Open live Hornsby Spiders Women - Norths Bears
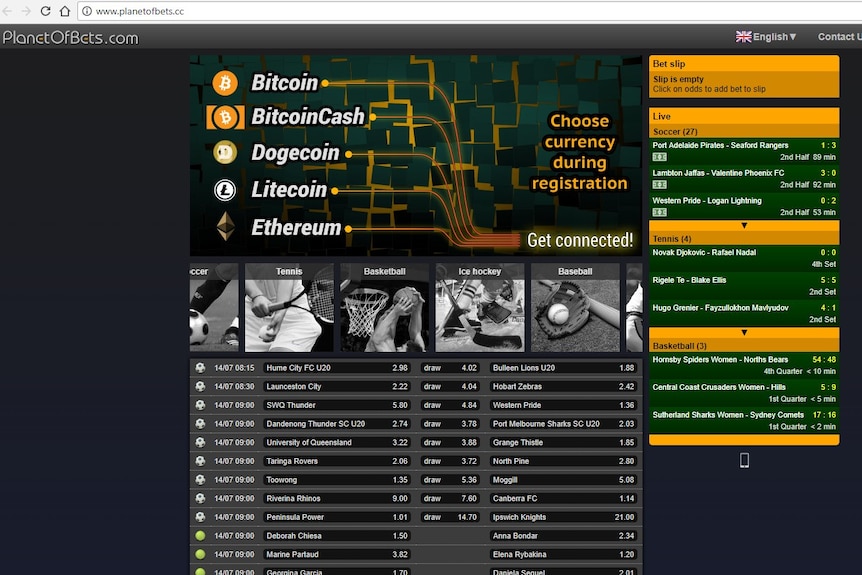Screen dimensions: 862x575 (x=744, y=366)
